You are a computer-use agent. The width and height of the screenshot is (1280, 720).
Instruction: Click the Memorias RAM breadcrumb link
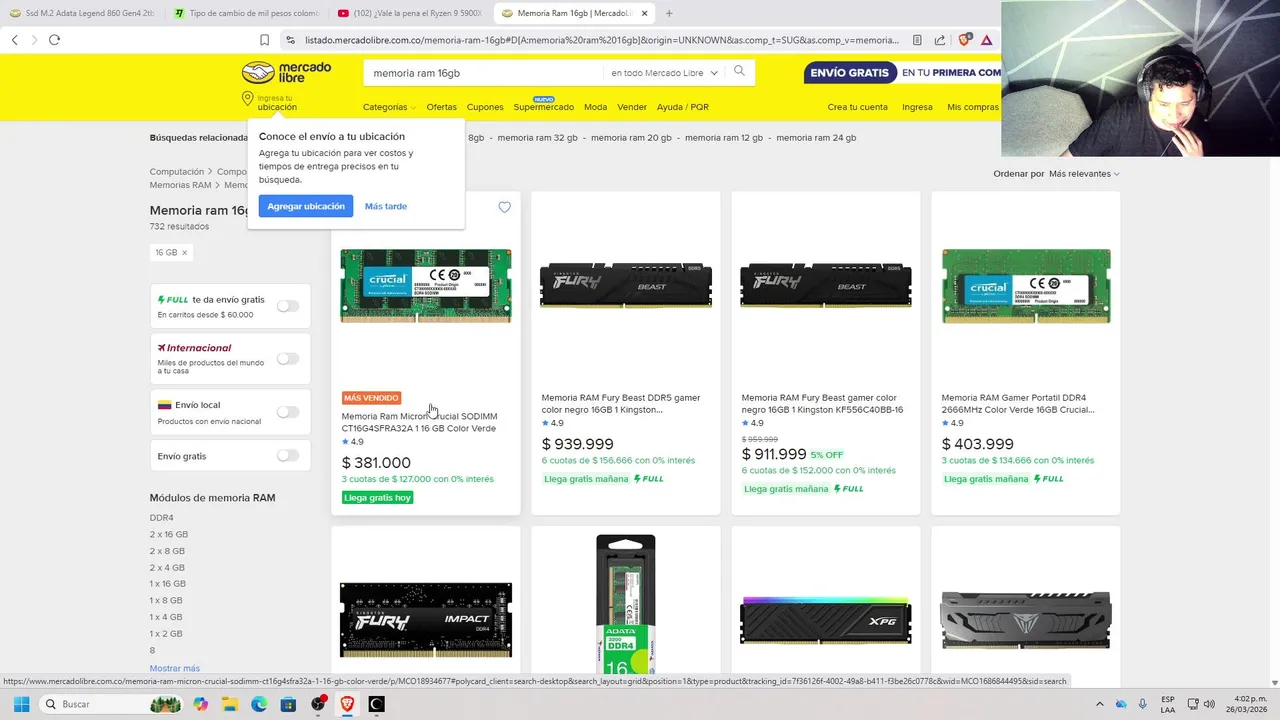pyautogui.click(x=181, y=185)
